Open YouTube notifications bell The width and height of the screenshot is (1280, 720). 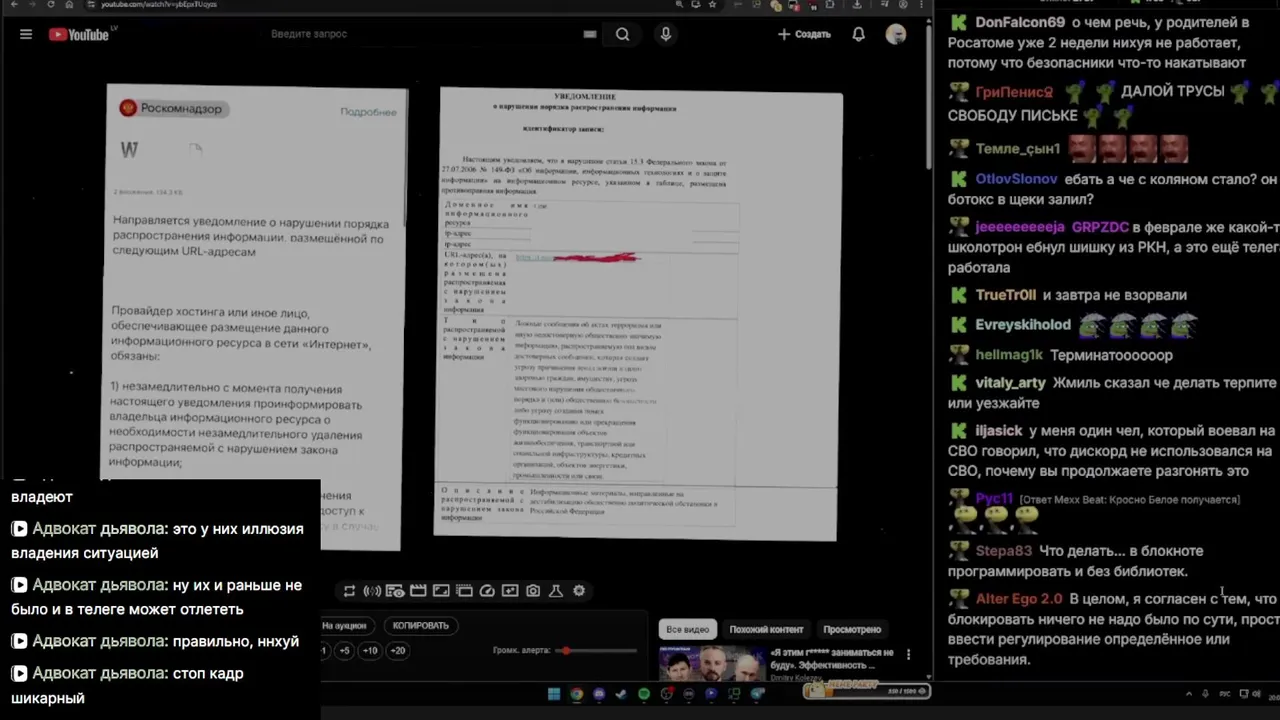pos(858,34)
